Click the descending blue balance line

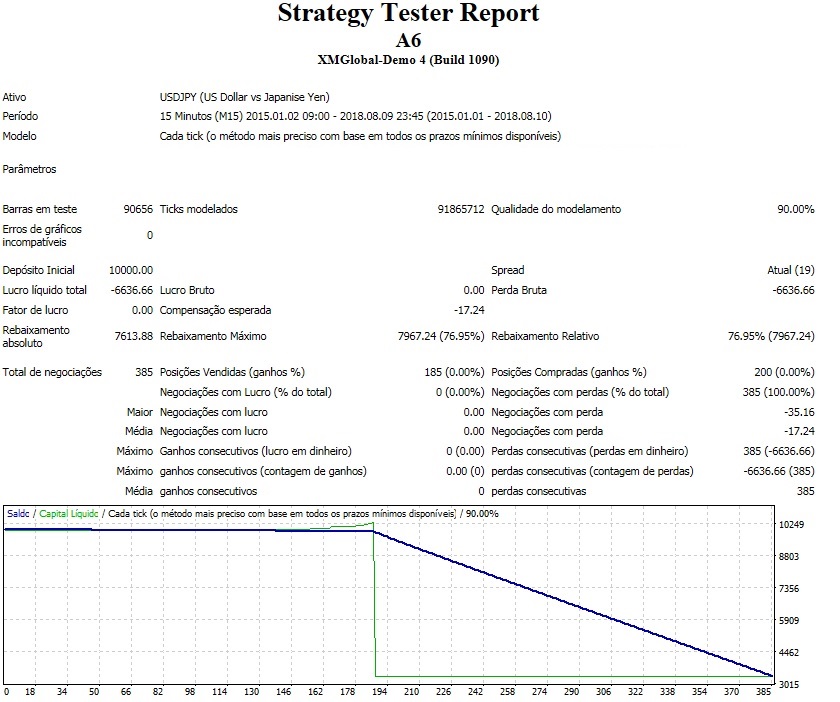(x=571, y=604)
